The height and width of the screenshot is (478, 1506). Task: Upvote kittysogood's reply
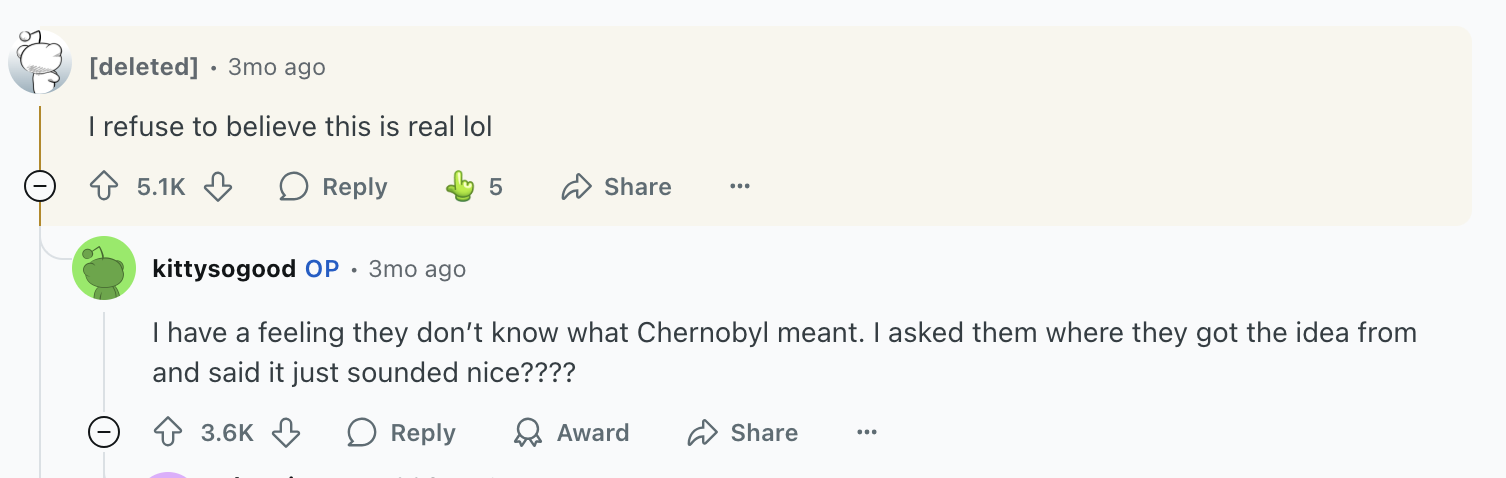pyautogui.click(x=168, y=433)
